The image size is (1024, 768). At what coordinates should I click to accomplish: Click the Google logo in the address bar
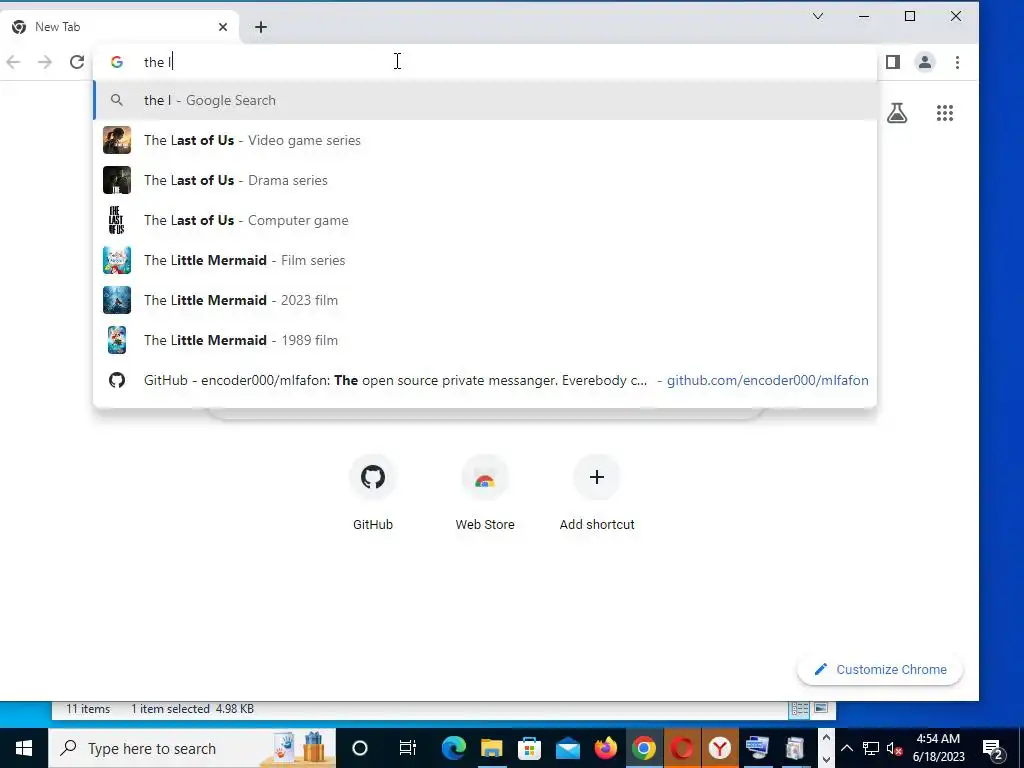coord(117,62)
